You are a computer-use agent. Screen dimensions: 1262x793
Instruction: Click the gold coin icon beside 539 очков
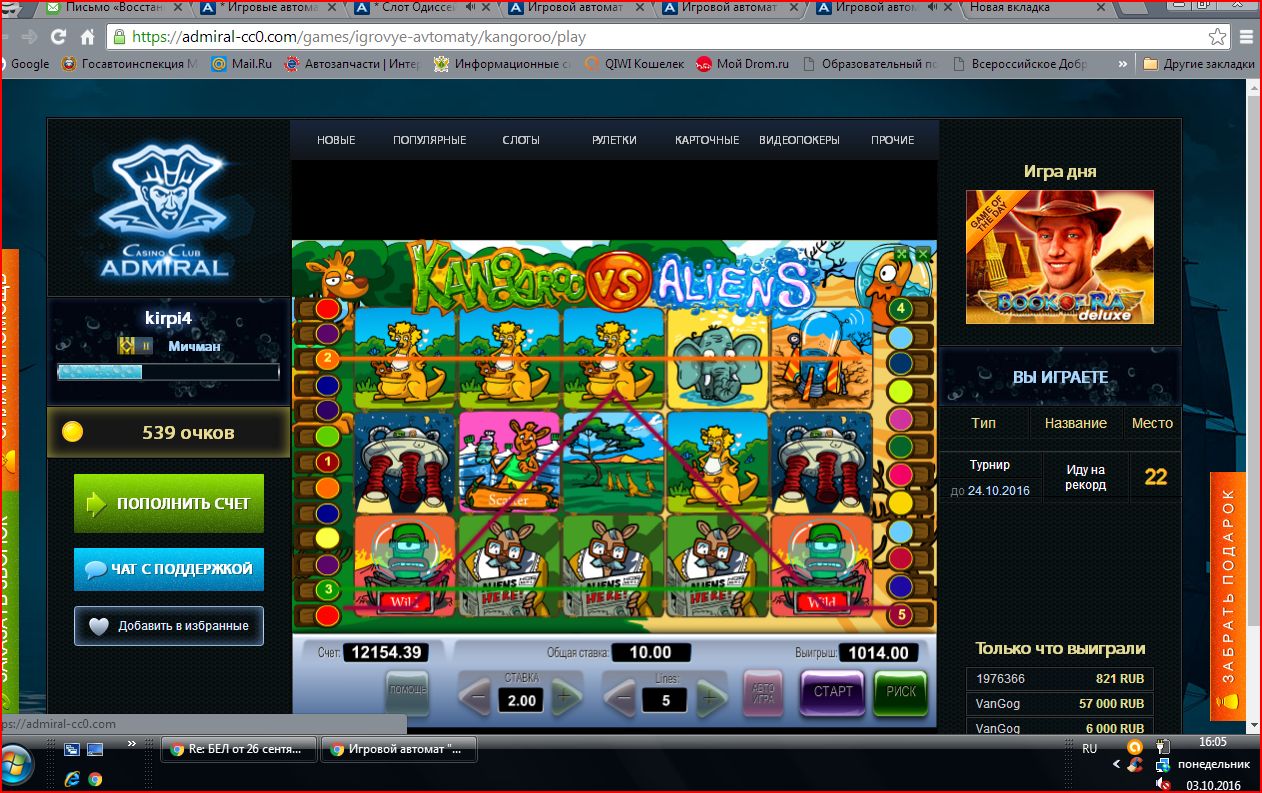tap(72, 432)
